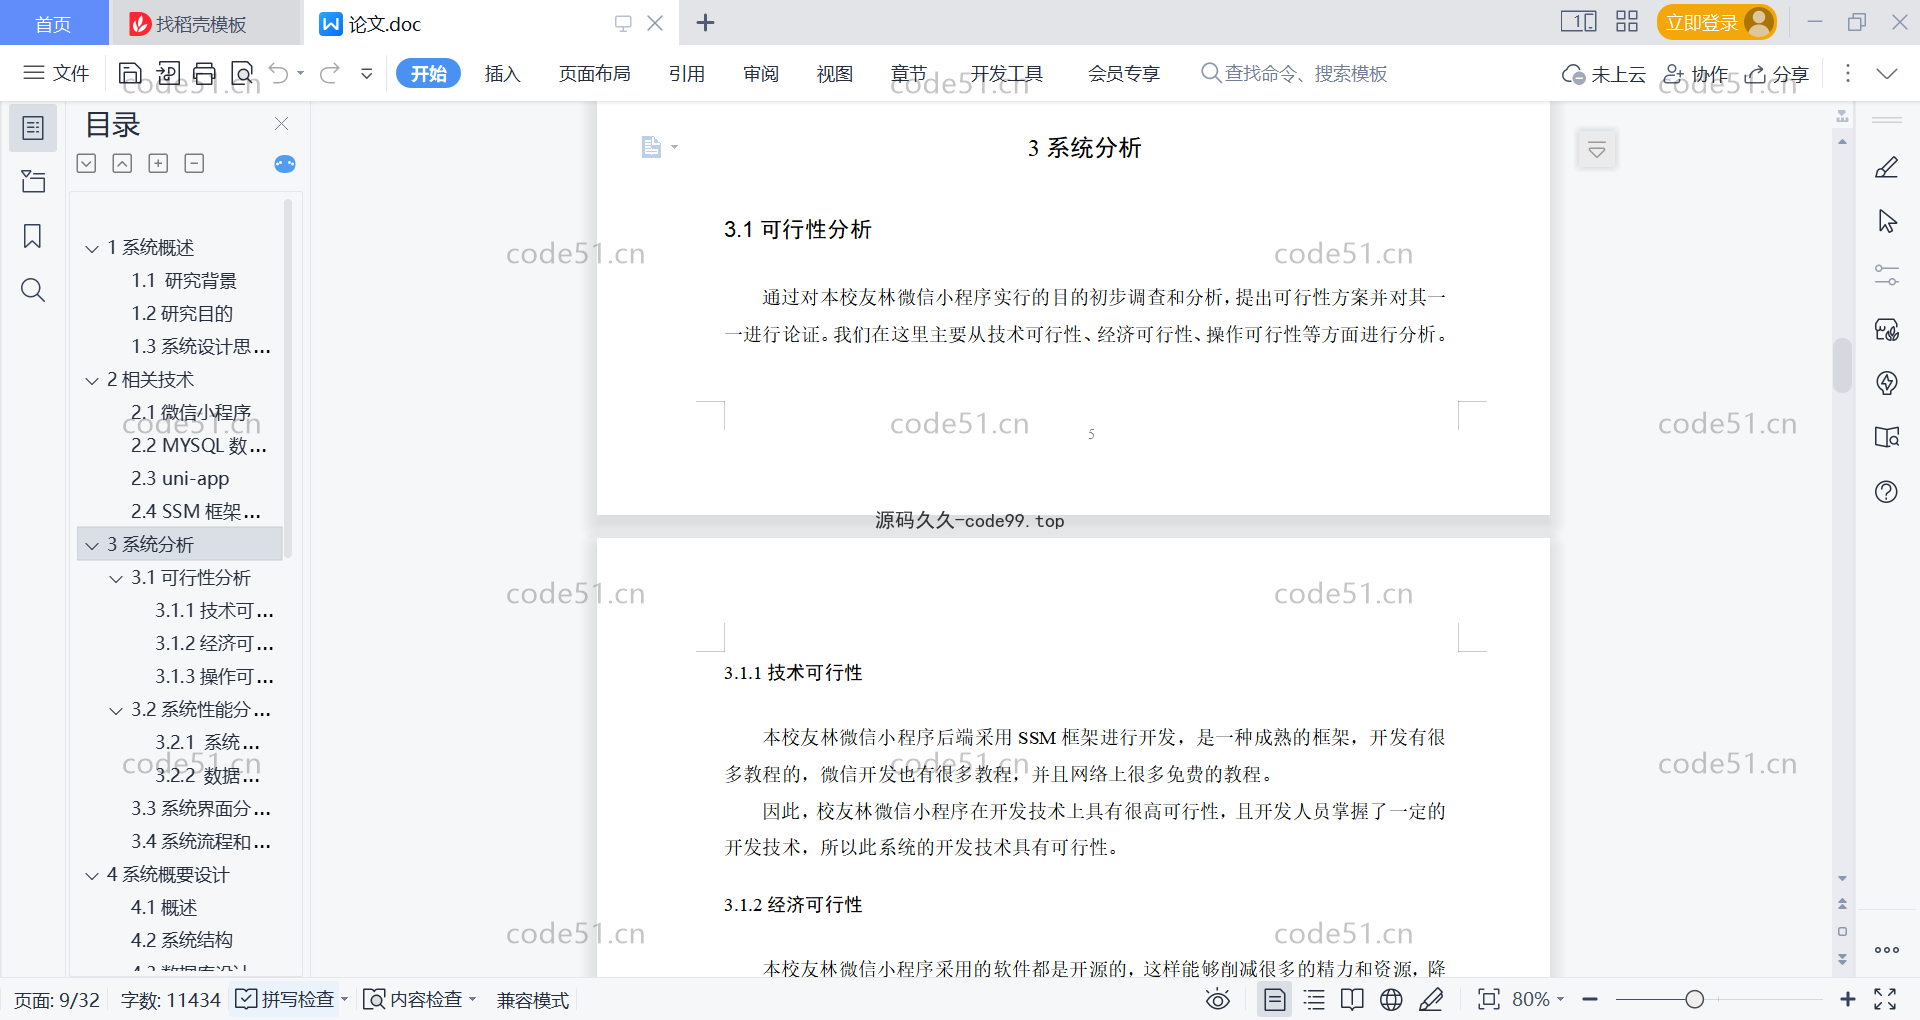Click the vertical document scrollbar thumb
Screen dimensions: 1920x1020
1842,365
